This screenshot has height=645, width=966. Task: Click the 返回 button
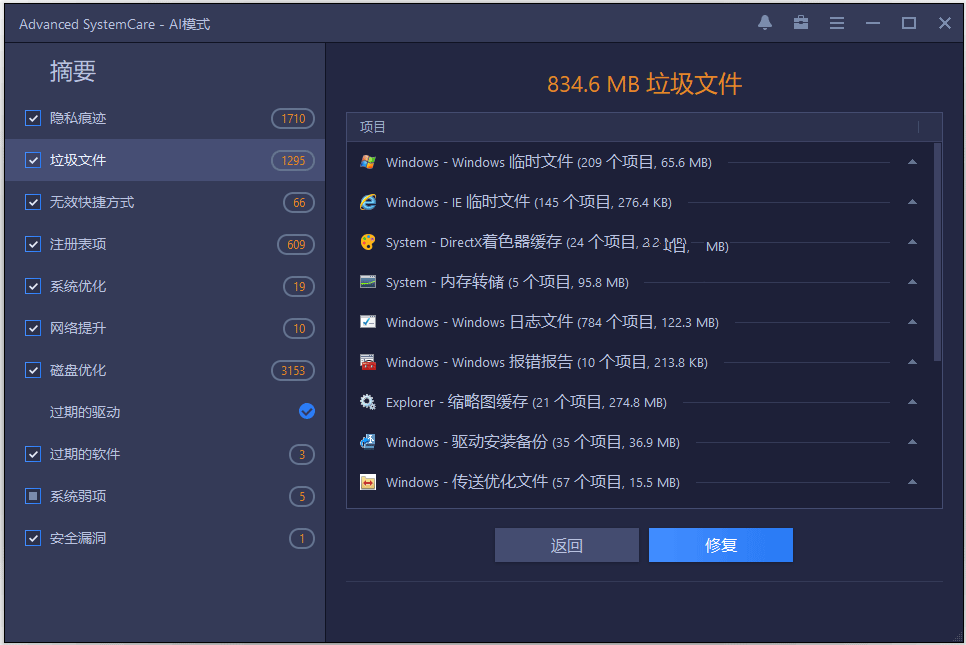(567, 545)
